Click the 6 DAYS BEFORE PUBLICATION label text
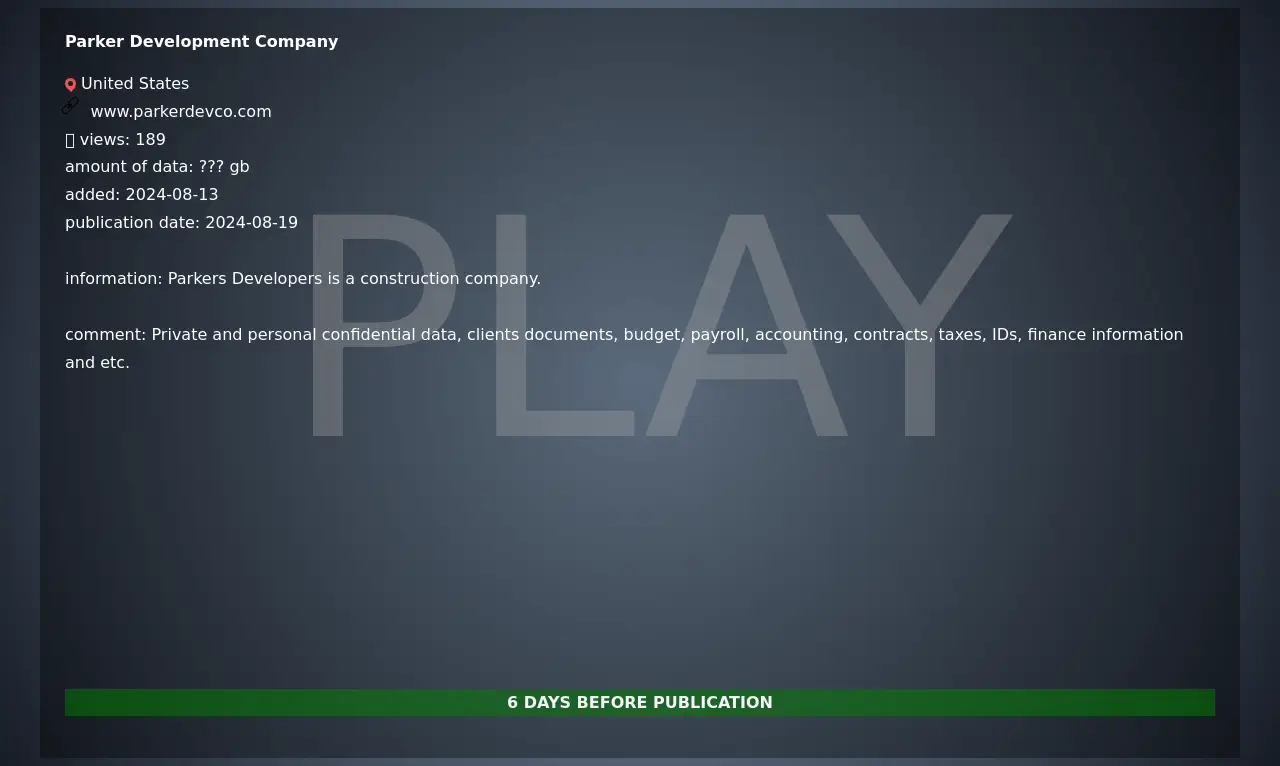This screenshot has height=766, width=1280. point(639,703)
